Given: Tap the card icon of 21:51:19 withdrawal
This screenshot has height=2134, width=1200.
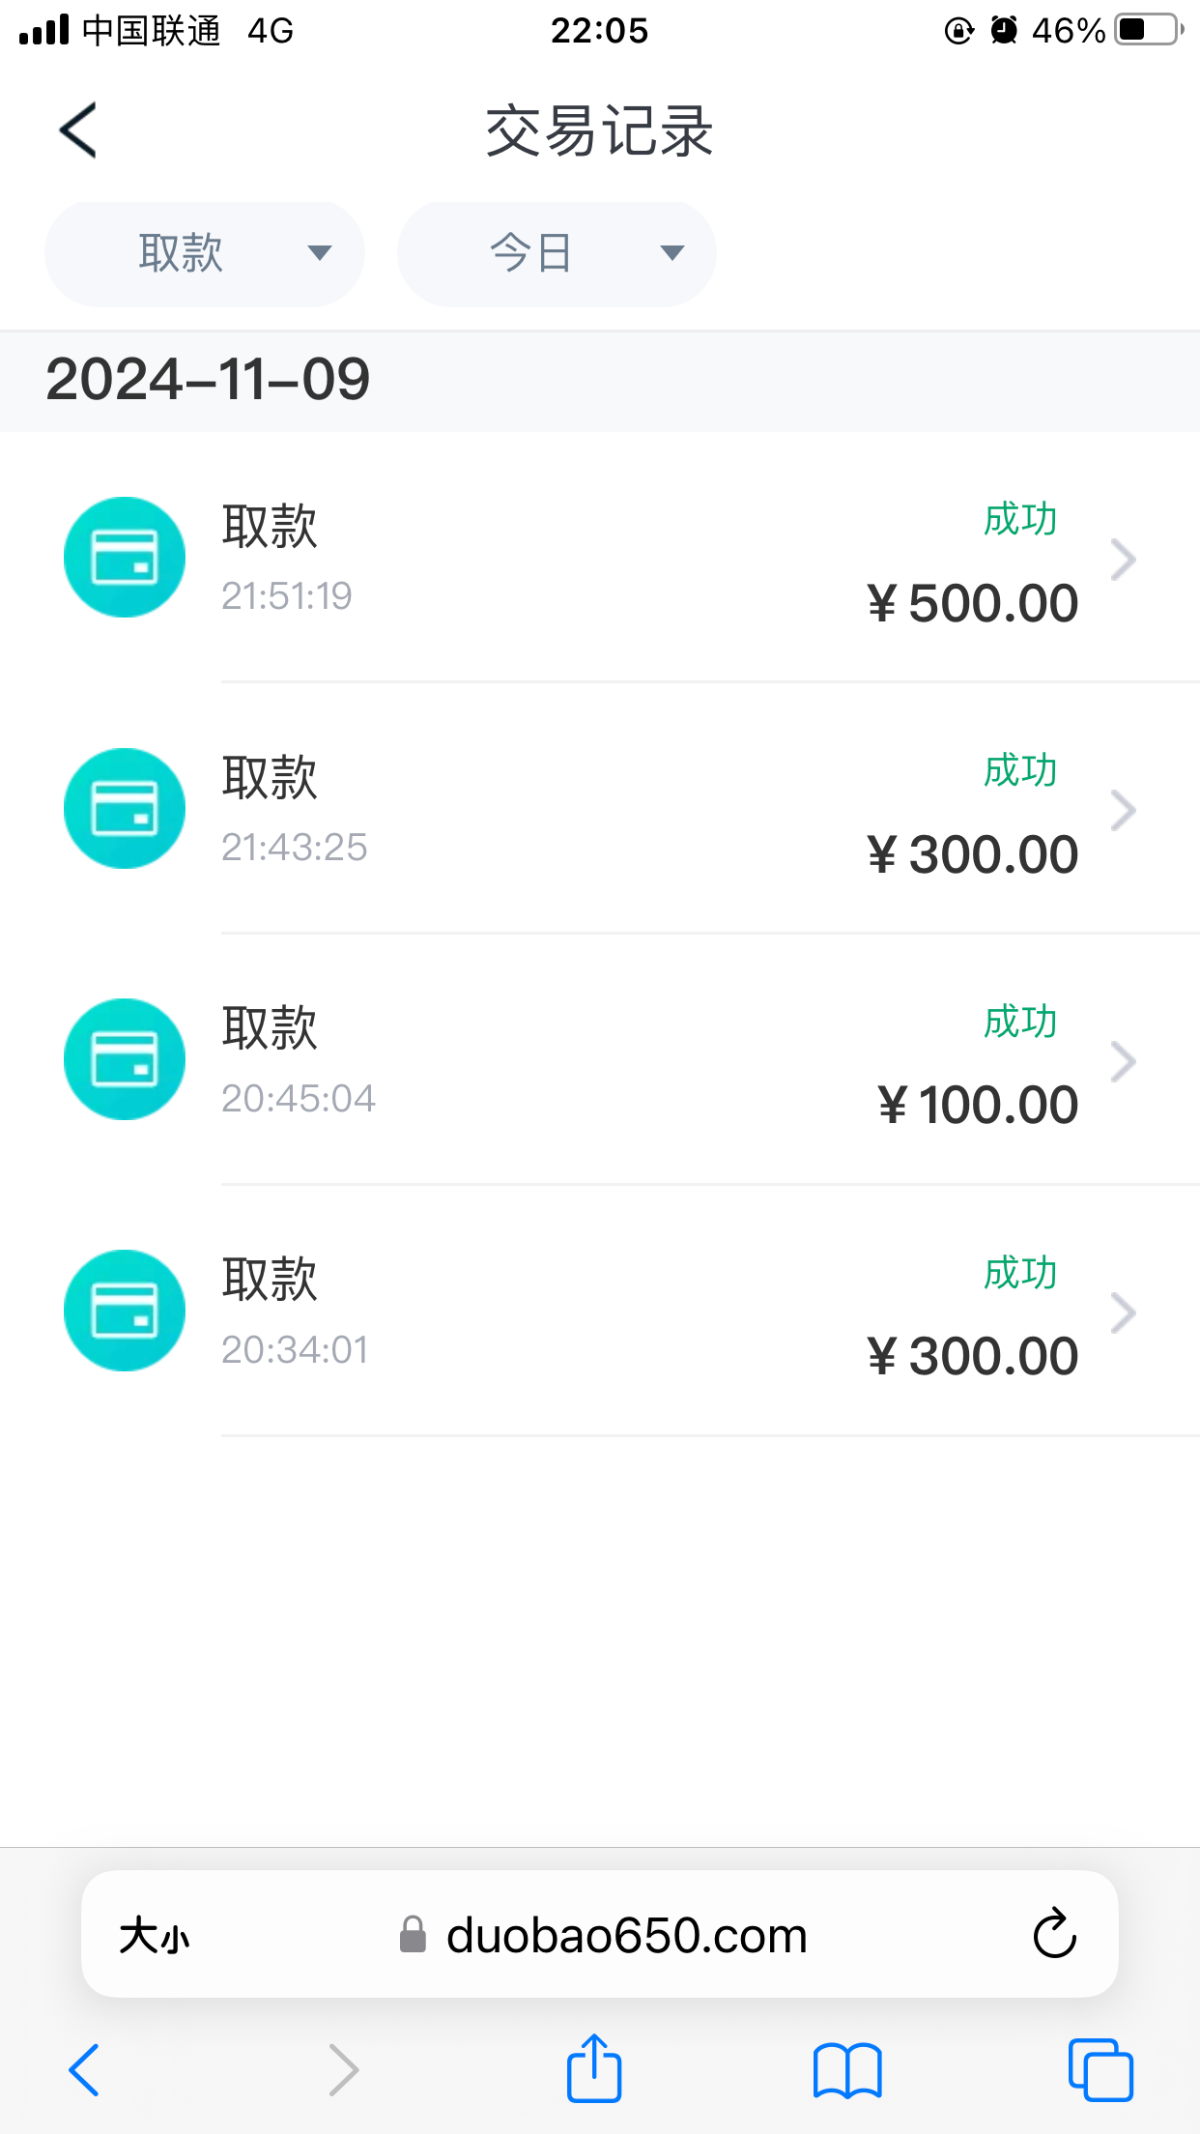Looking at the screenshot, I should 124,557.
